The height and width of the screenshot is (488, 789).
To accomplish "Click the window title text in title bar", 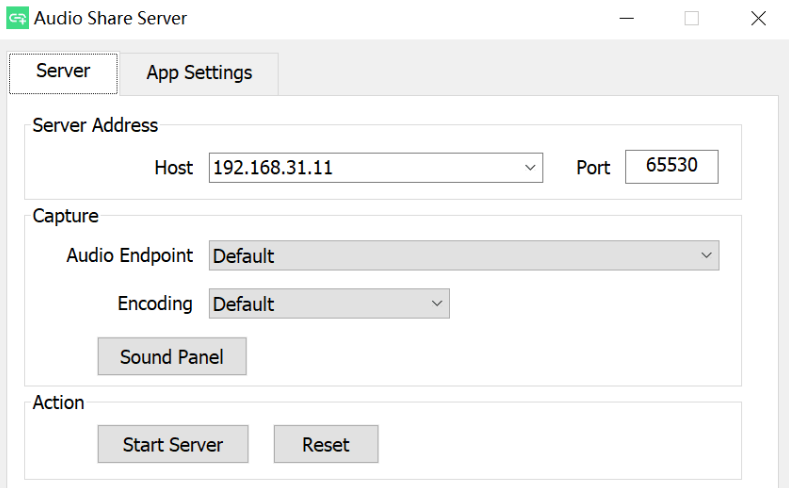I will tap(110, 18).
